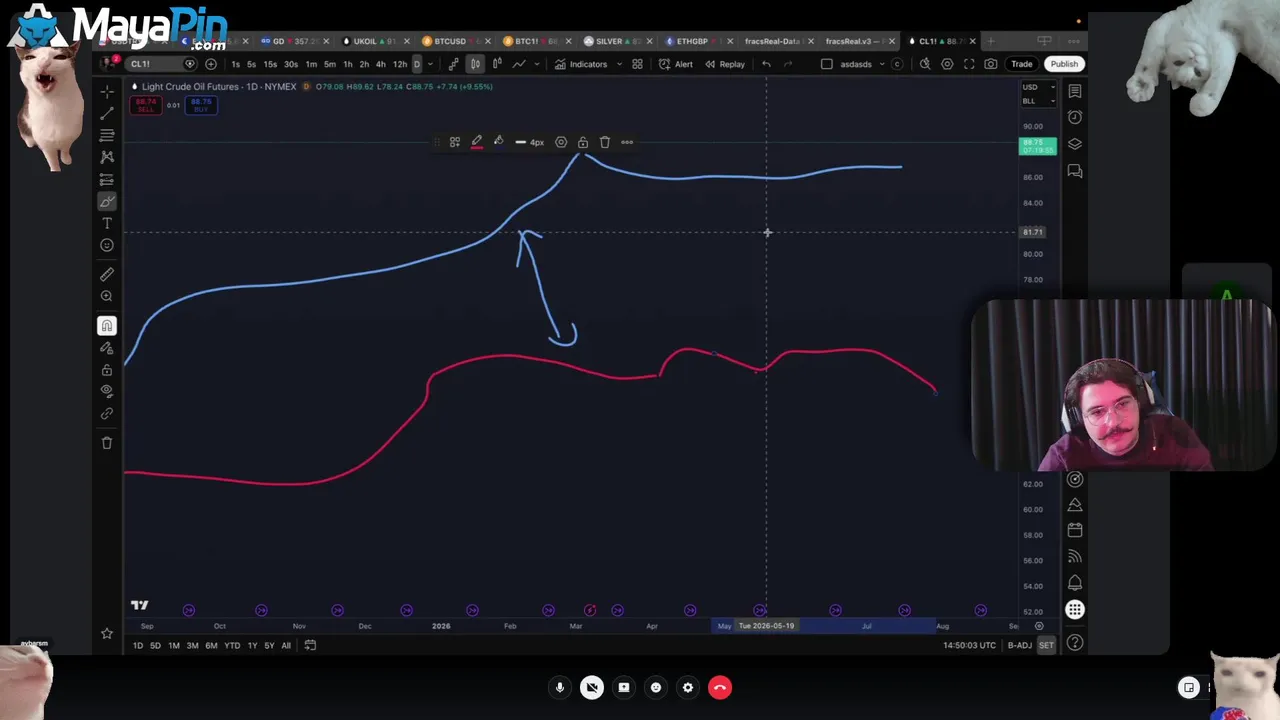Open the emoji icons tool
1280x720 pixels.
click(107, 245)
